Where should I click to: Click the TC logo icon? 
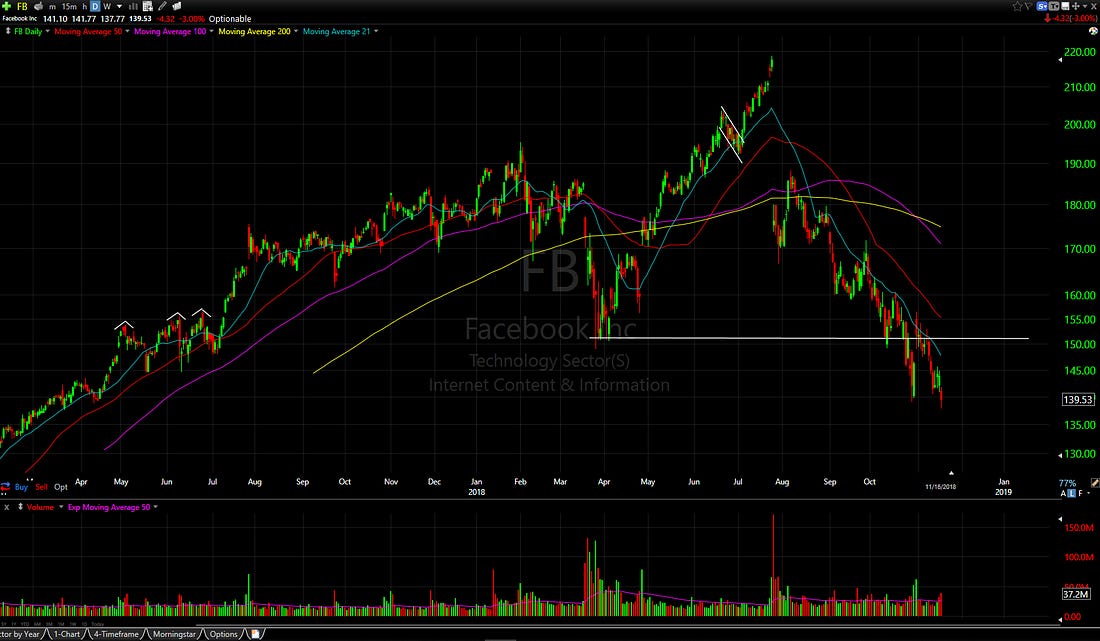(x=1053, y=6)
